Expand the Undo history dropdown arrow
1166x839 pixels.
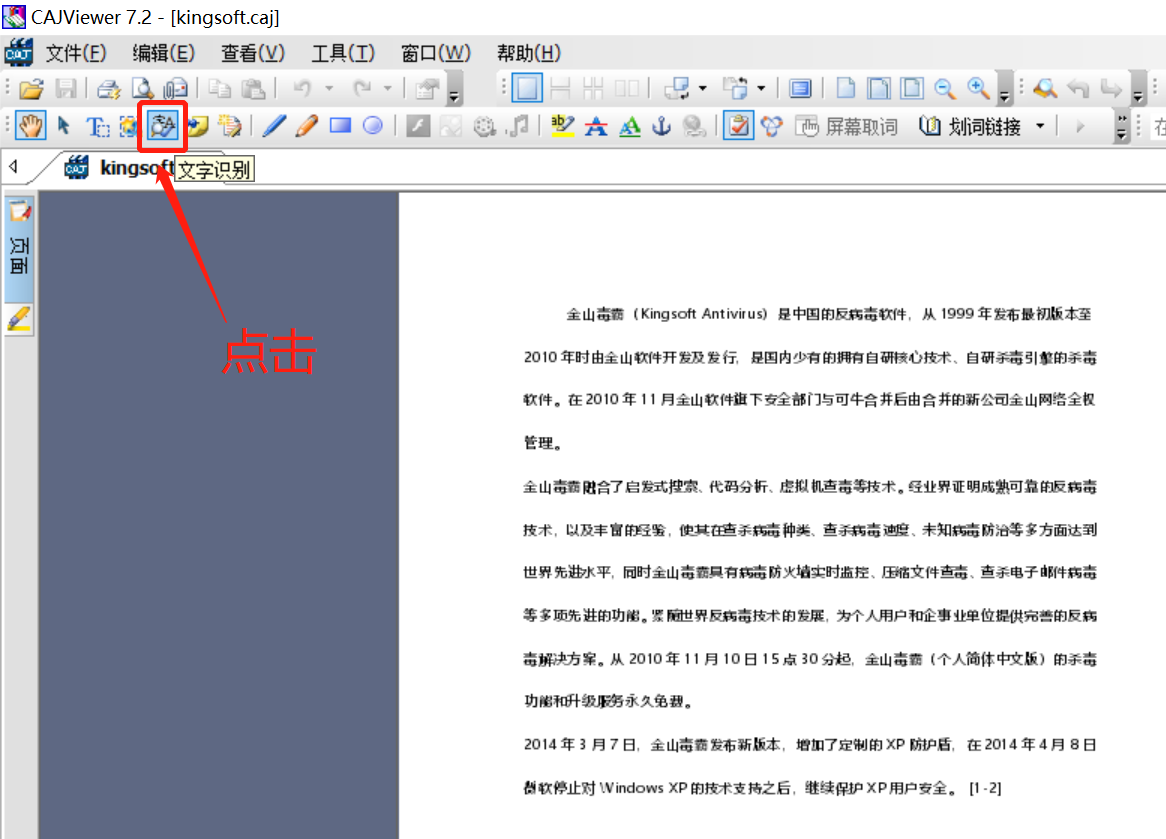[329, 89]
